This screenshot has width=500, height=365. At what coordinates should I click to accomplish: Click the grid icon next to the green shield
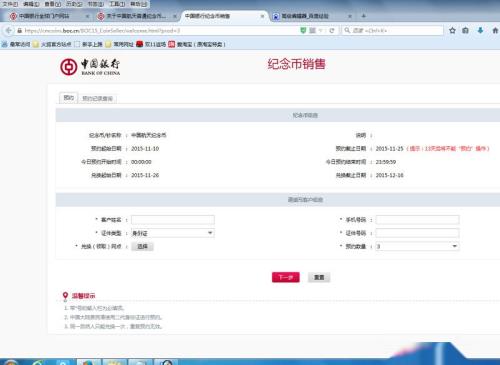coord(312,30)
